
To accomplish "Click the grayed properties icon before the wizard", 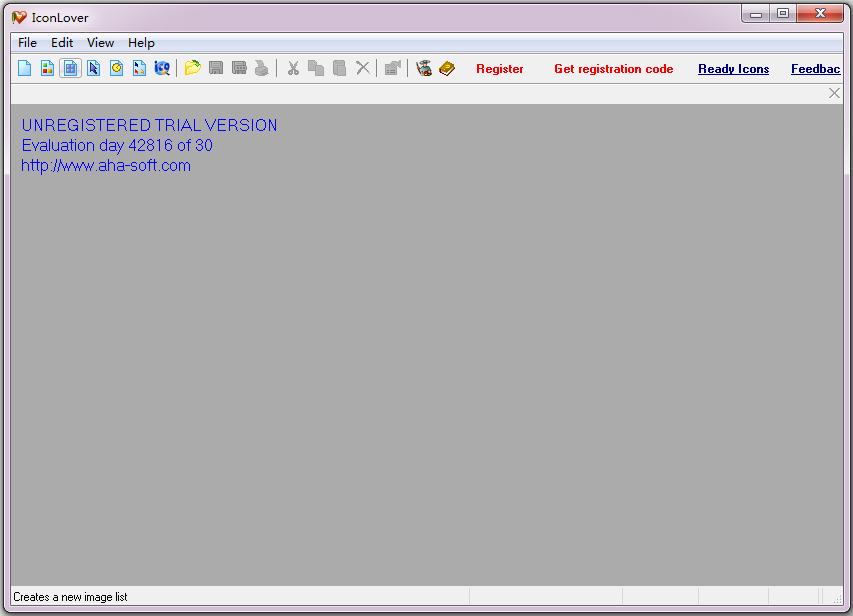I will (x=393, y=68).
